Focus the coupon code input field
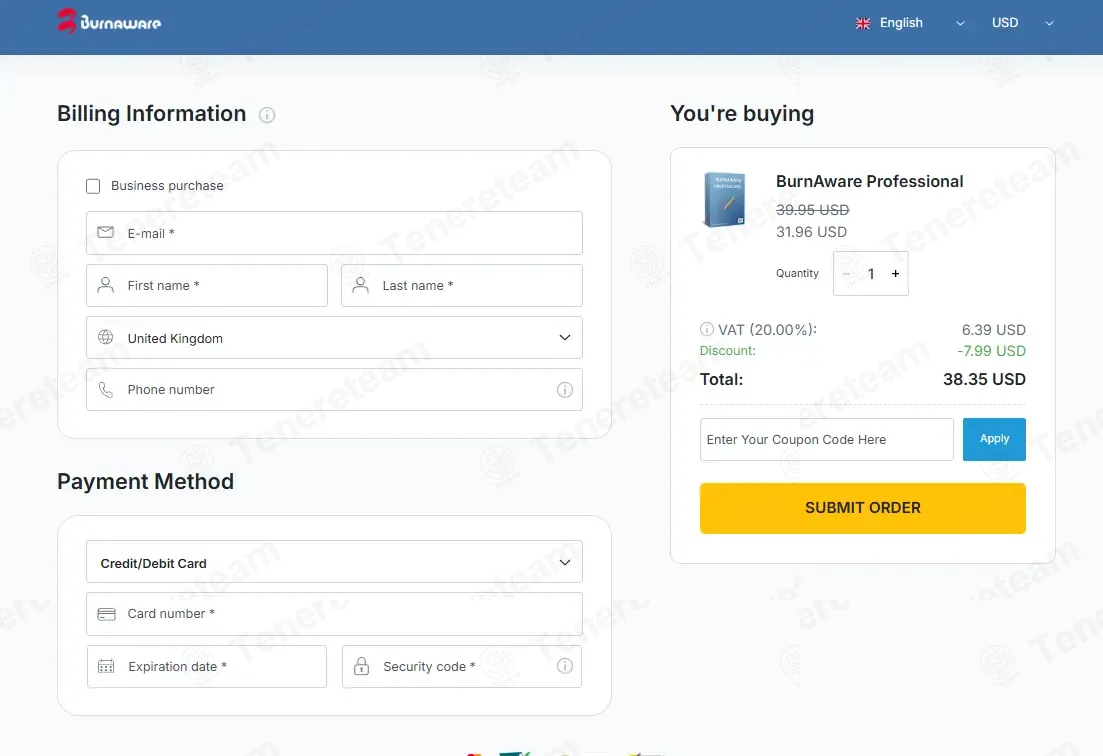The width and height of the screenshot is (1103, 756). pyautogui.click(x=827, y=440)
